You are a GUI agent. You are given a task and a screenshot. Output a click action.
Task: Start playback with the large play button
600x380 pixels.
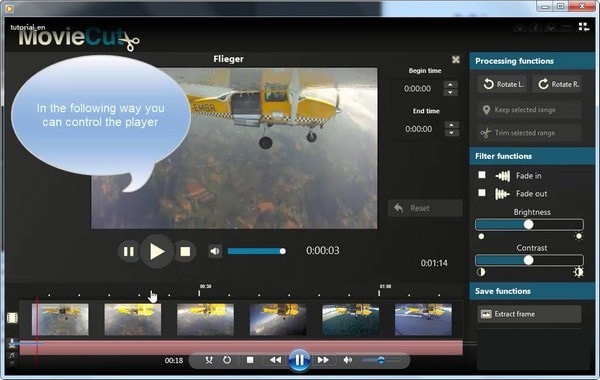[x=157, y=251]
